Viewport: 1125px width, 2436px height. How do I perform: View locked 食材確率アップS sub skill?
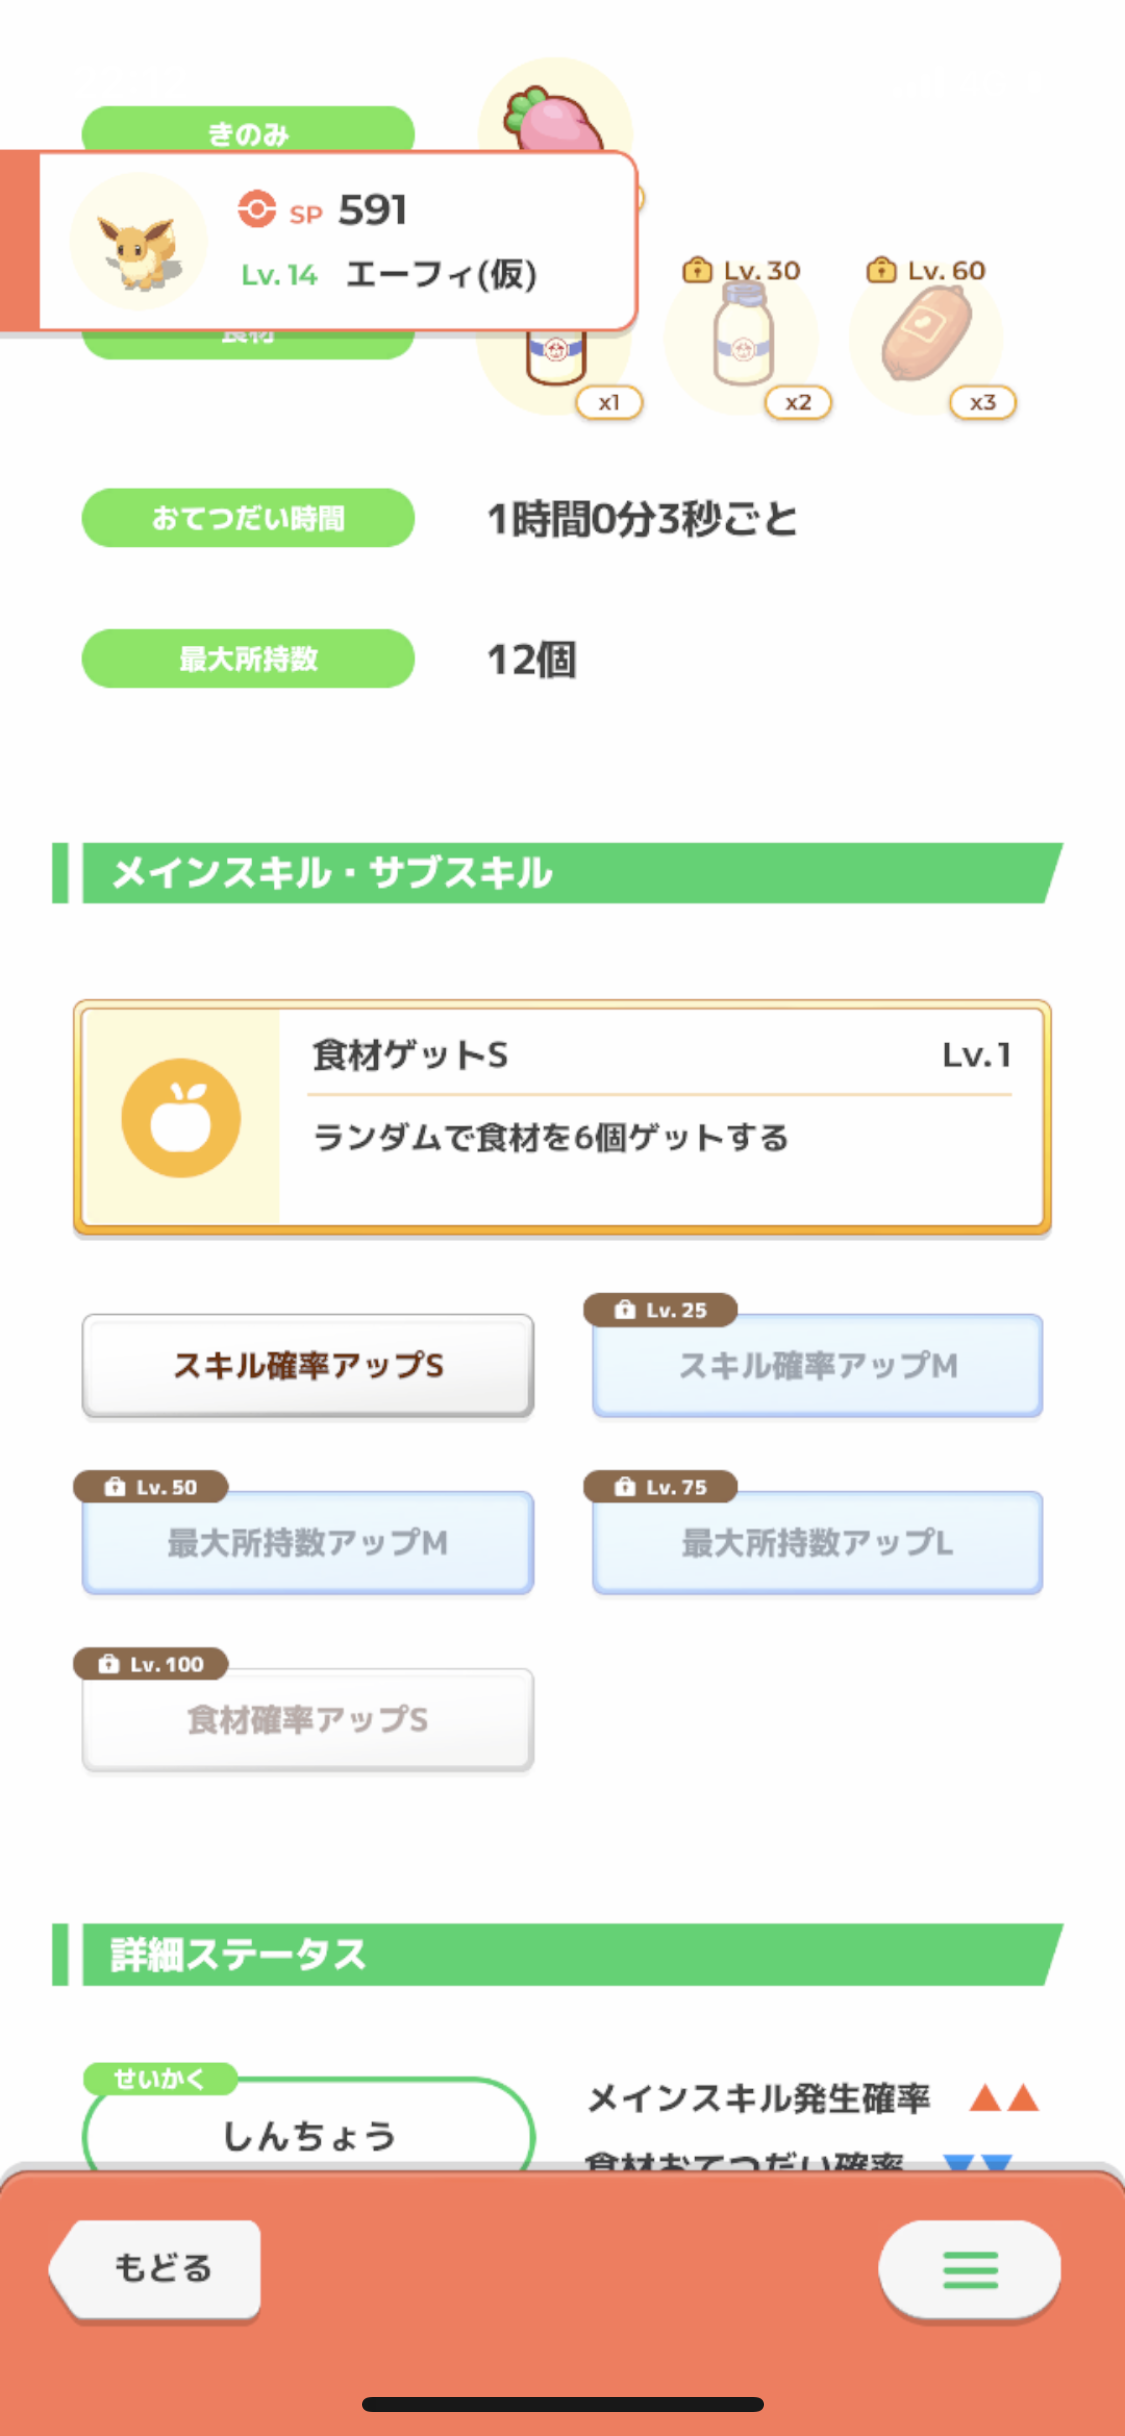(308, 1719)
